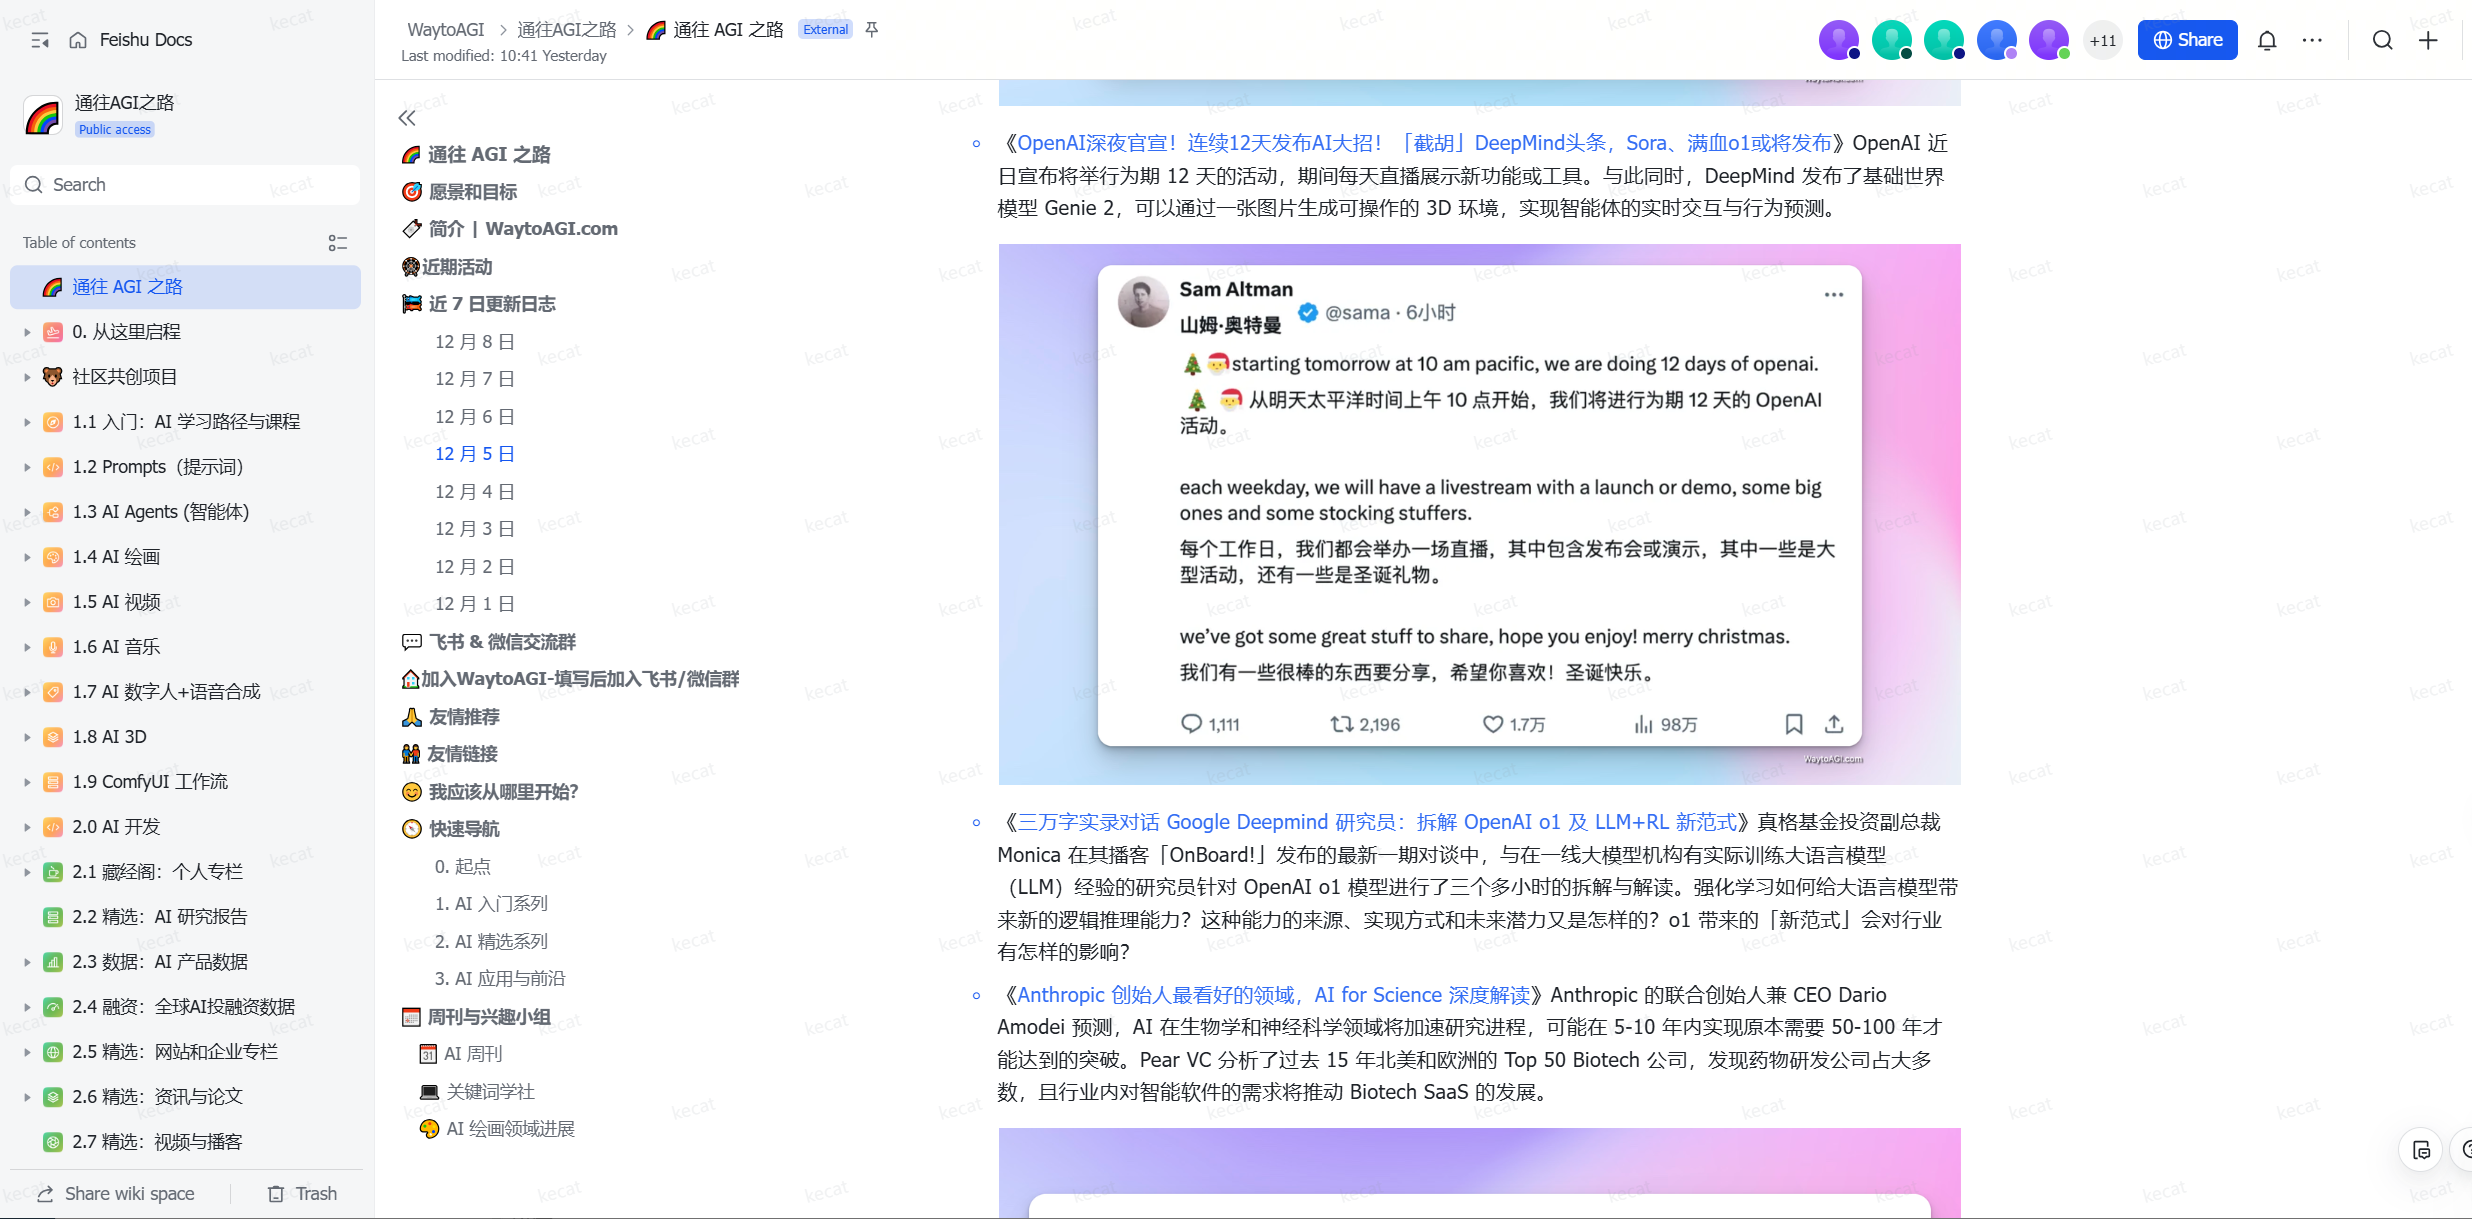2472x1219 pixels.
Task: Jump to 12 月 4 日 in outline
Action: point(474,492)
